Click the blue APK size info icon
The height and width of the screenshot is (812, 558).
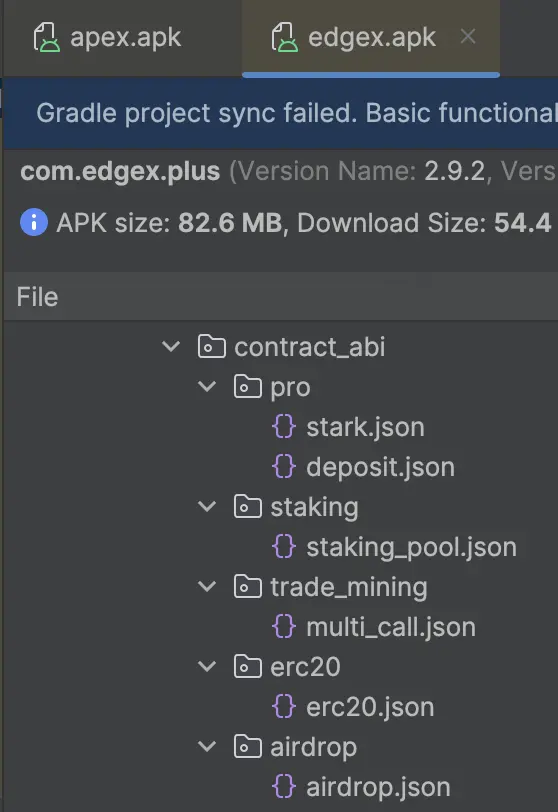tap(34, 223)
